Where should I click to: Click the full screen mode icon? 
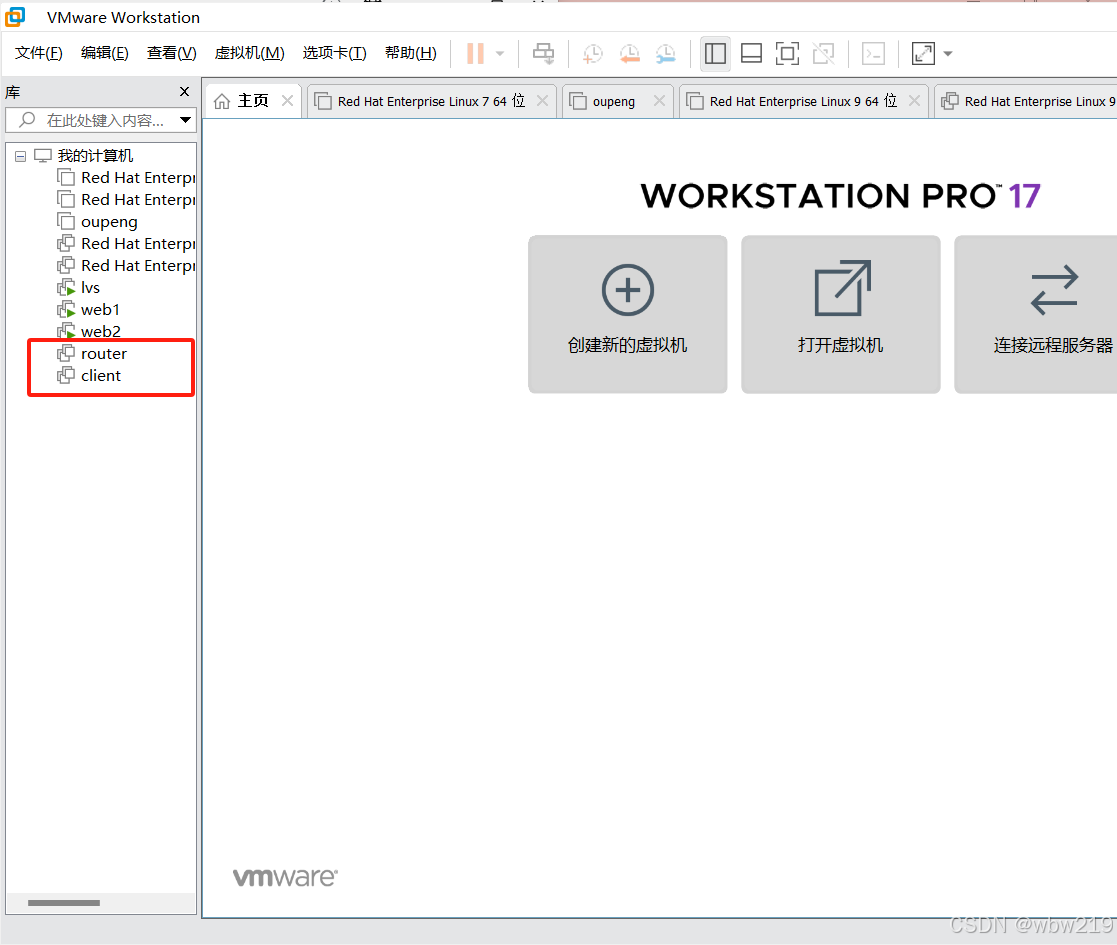pyautogui.click(x=787, y=53)
